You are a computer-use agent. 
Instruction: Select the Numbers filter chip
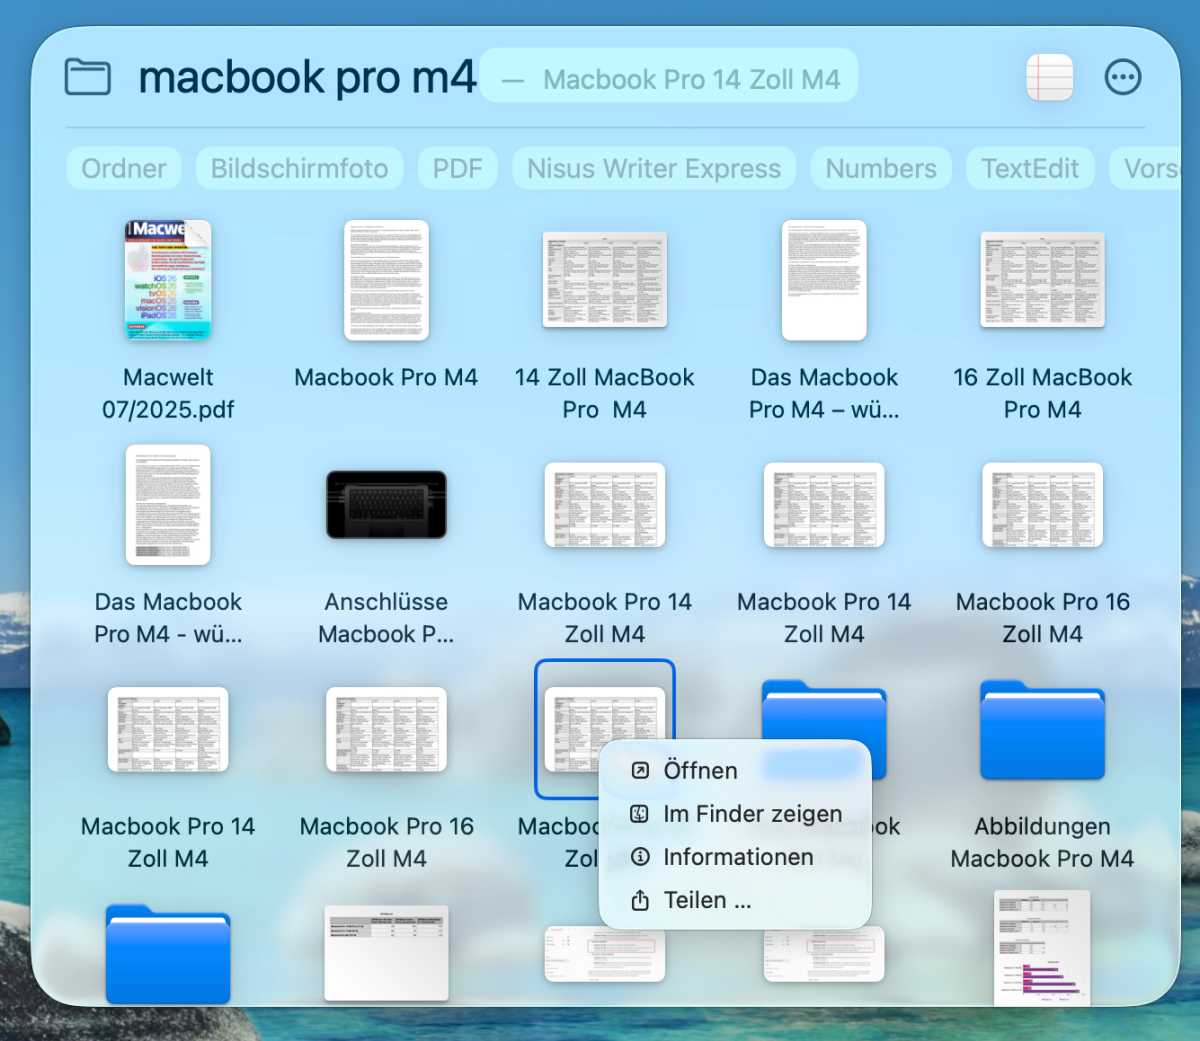[x=880, y=168]
